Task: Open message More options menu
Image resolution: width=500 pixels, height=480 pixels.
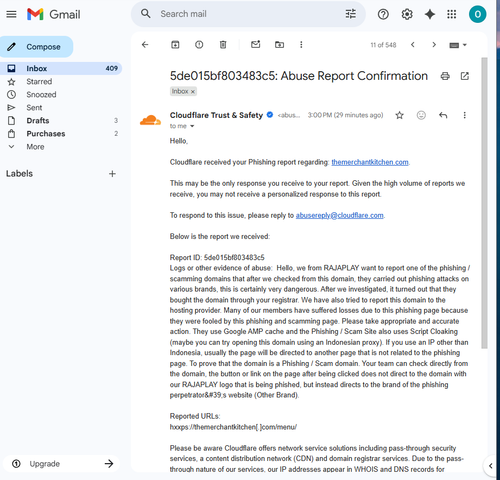Action: (464, 115)
